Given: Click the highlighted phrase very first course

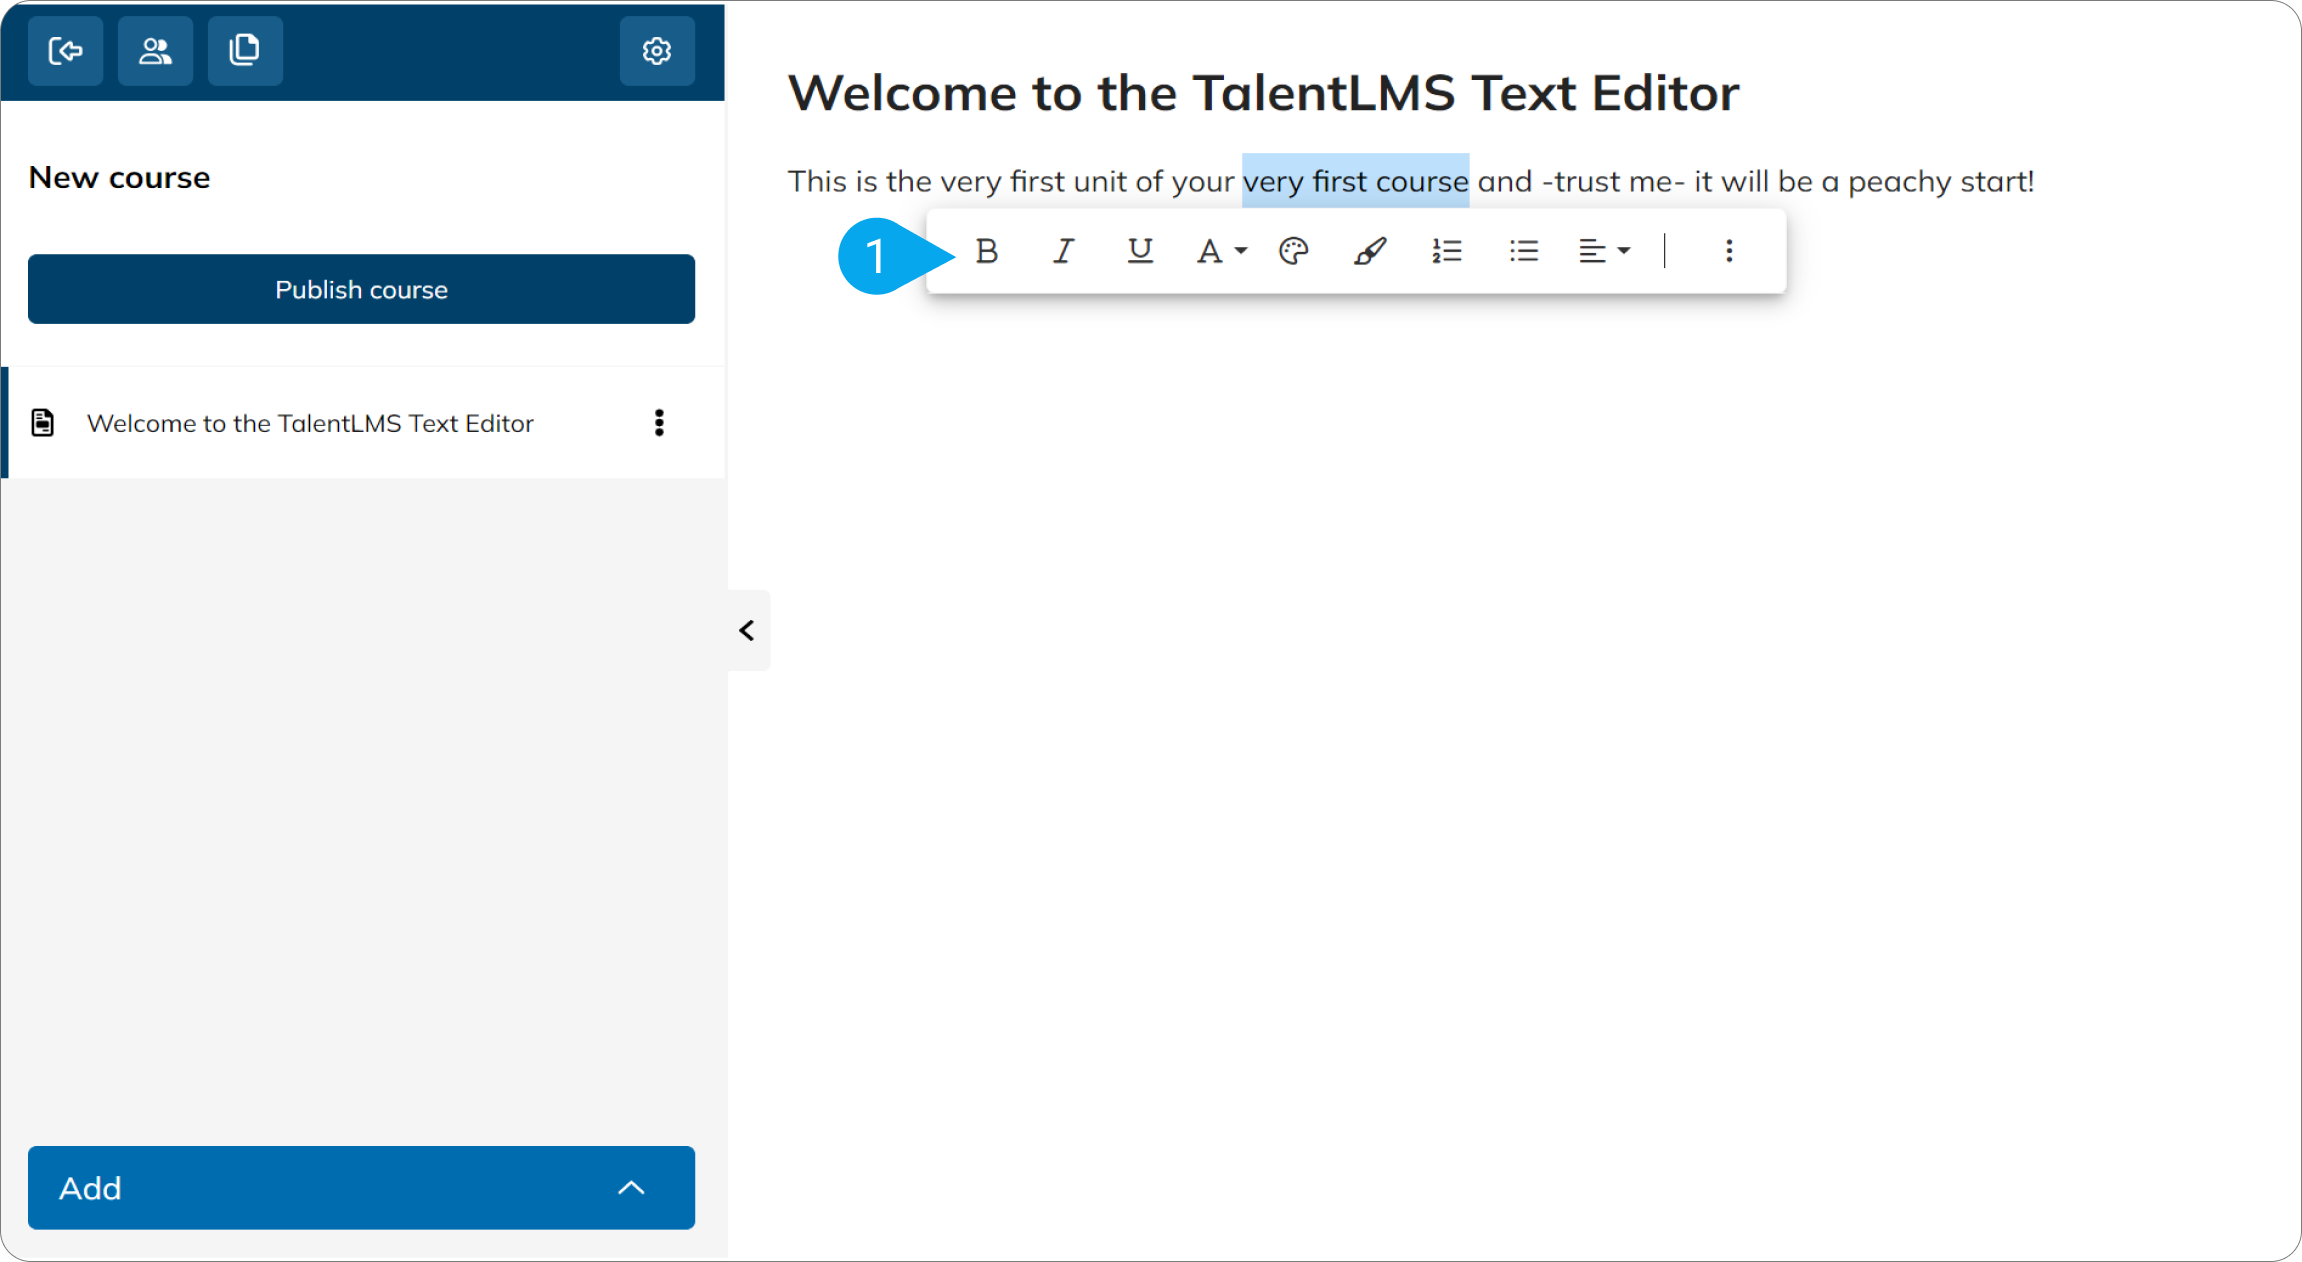Looking at the screenshot, I should point(1355,181).
